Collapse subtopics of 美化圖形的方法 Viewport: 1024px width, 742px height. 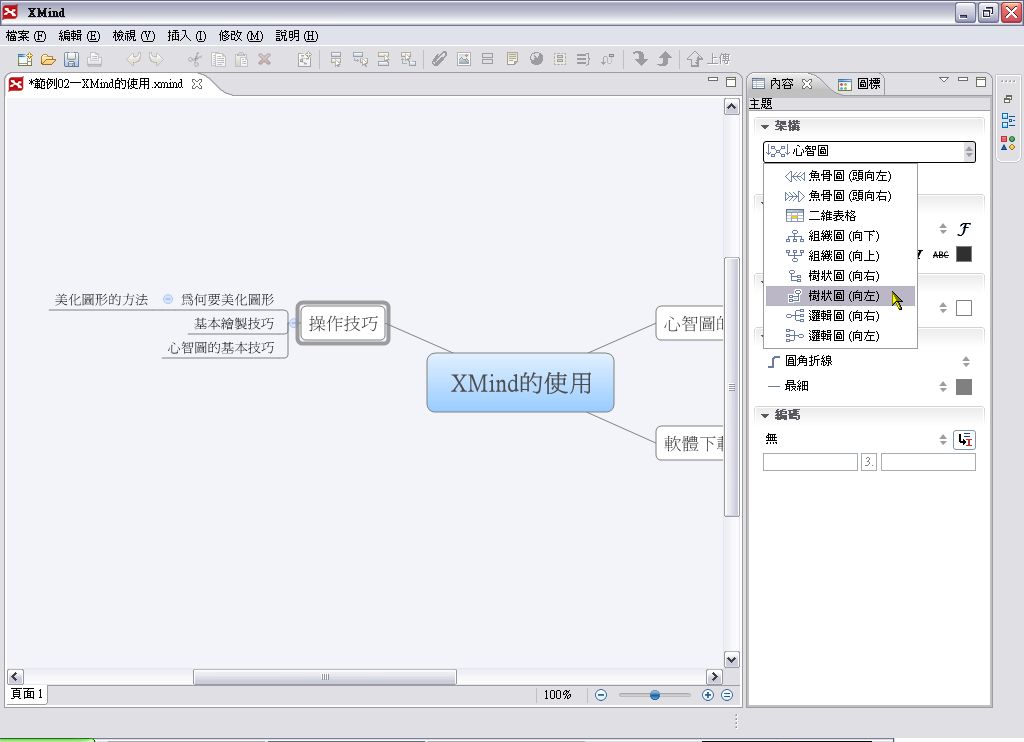168,299
